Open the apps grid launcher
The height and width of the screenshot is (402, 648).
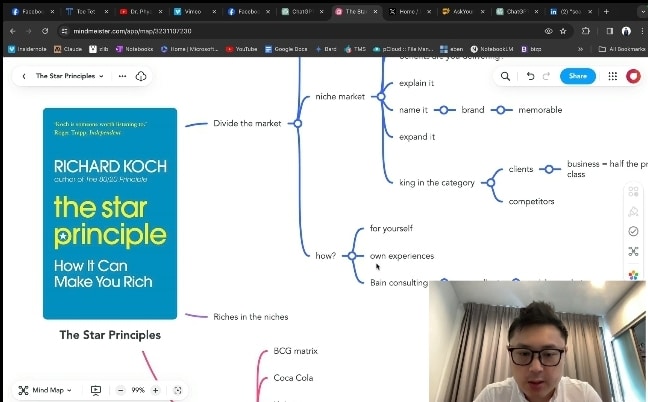click(612, 76)
